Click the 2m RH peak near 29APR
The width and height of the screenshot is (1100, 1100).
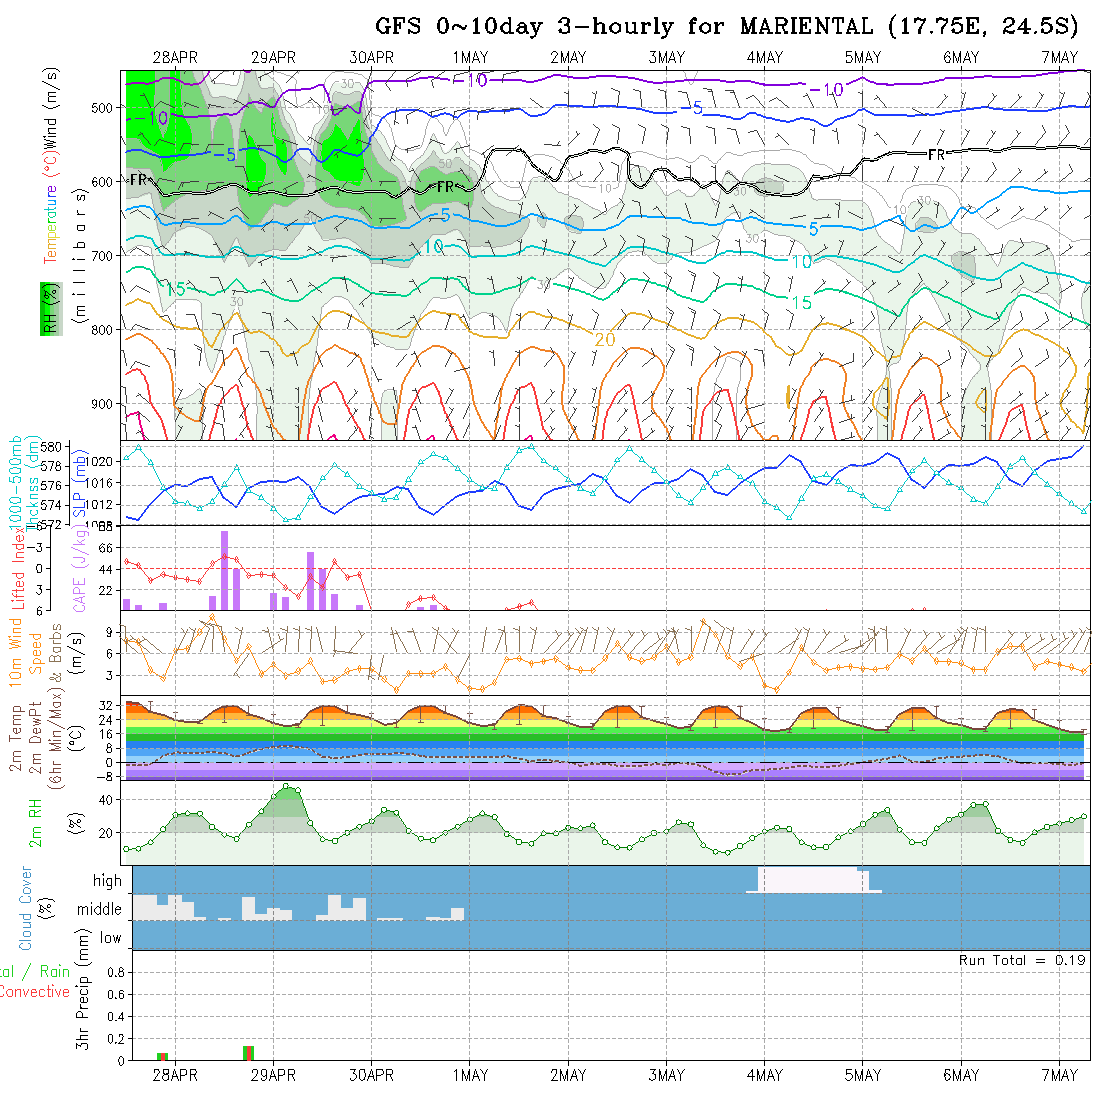(x=288, y=790)
